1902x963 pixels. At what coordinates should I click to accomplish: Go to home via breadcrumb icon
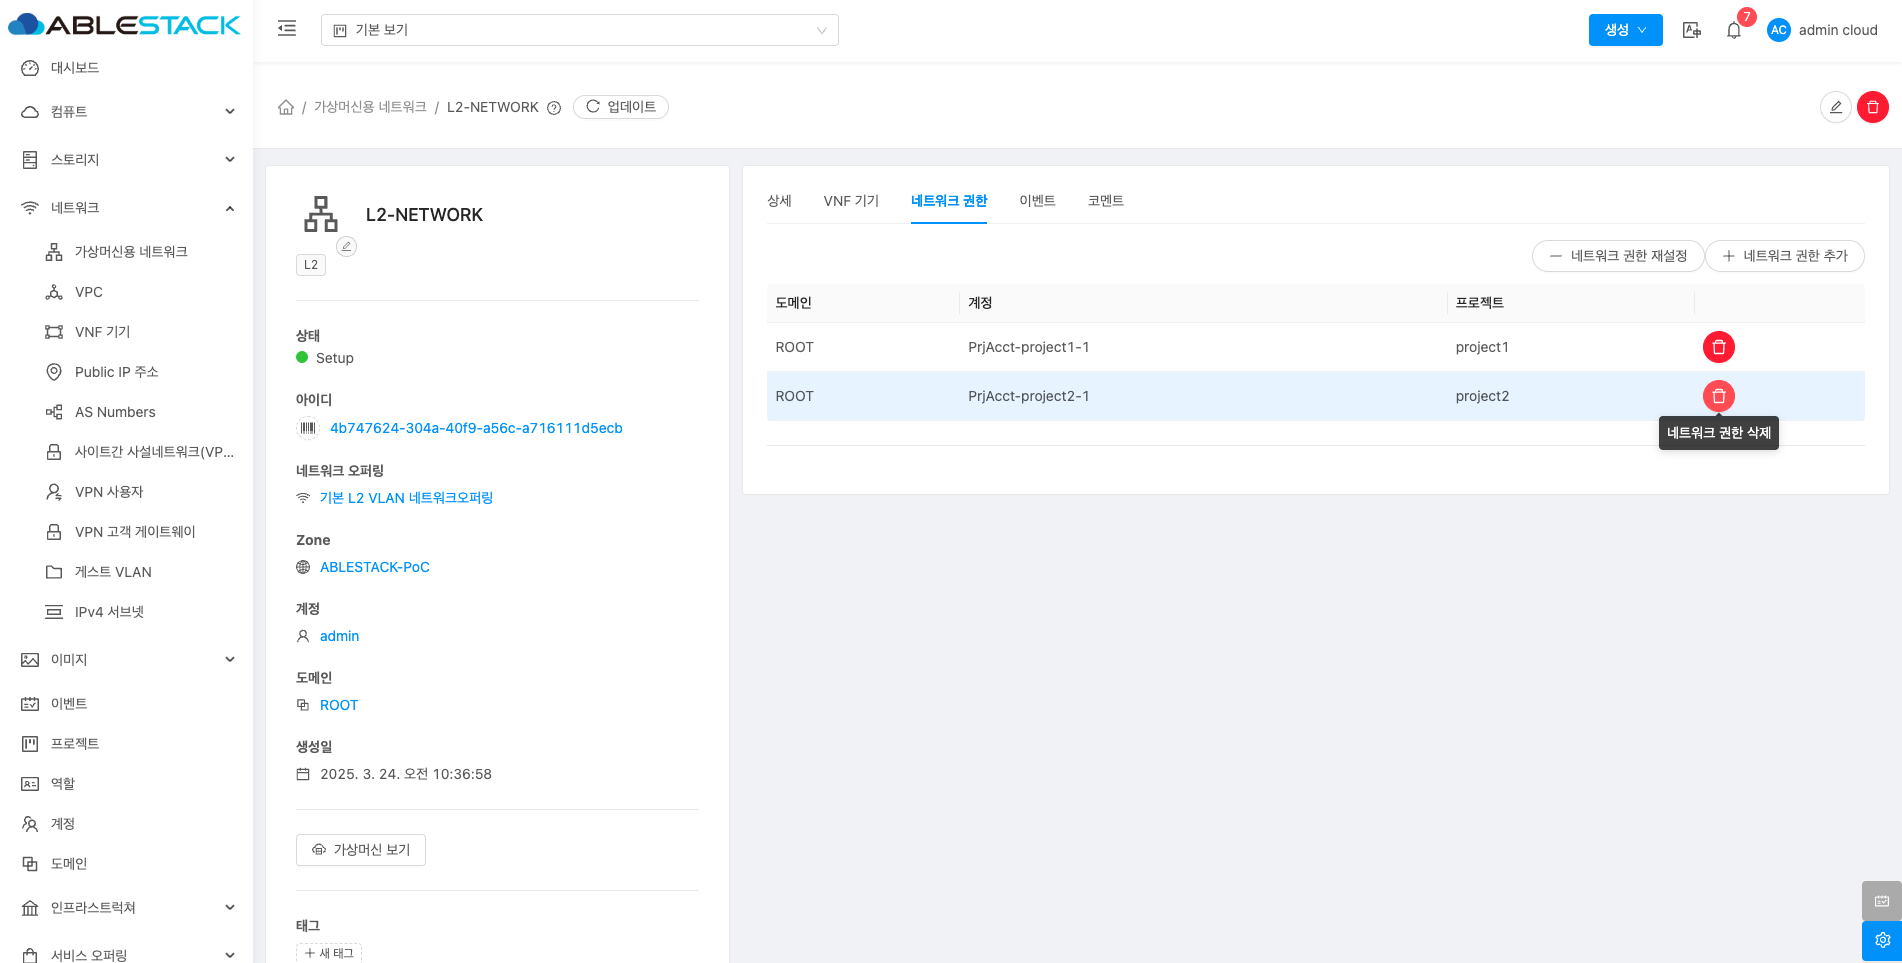[286, 107]
